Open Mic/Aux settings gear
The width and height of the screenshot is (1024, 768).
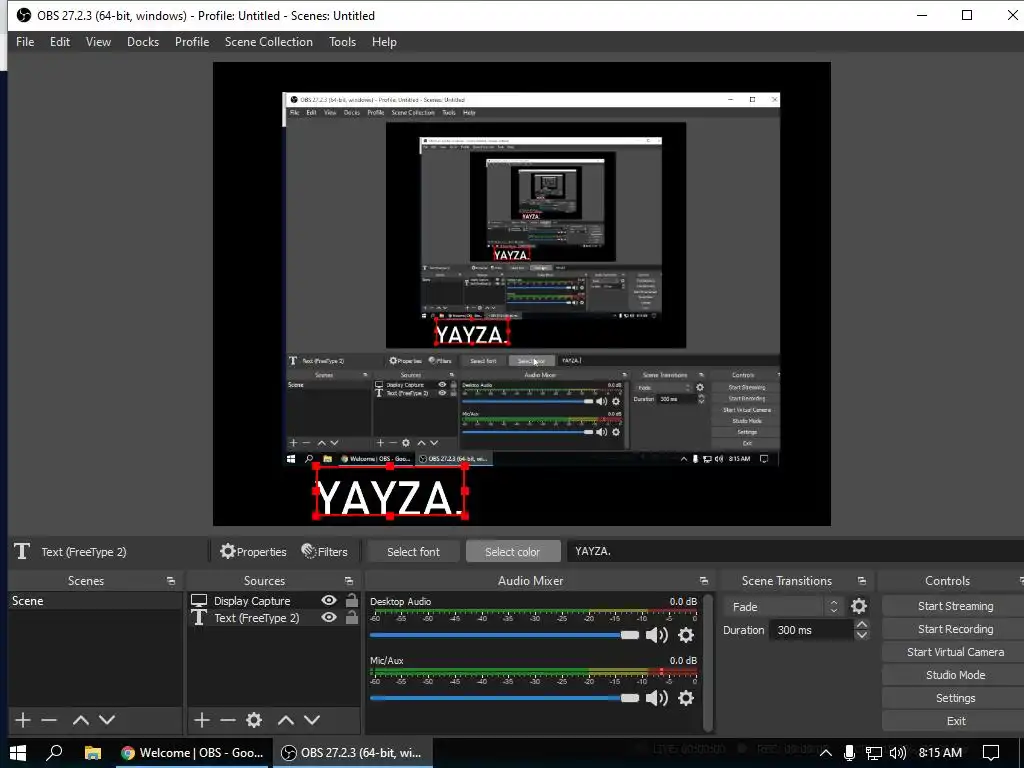click(x=686, y=698)
